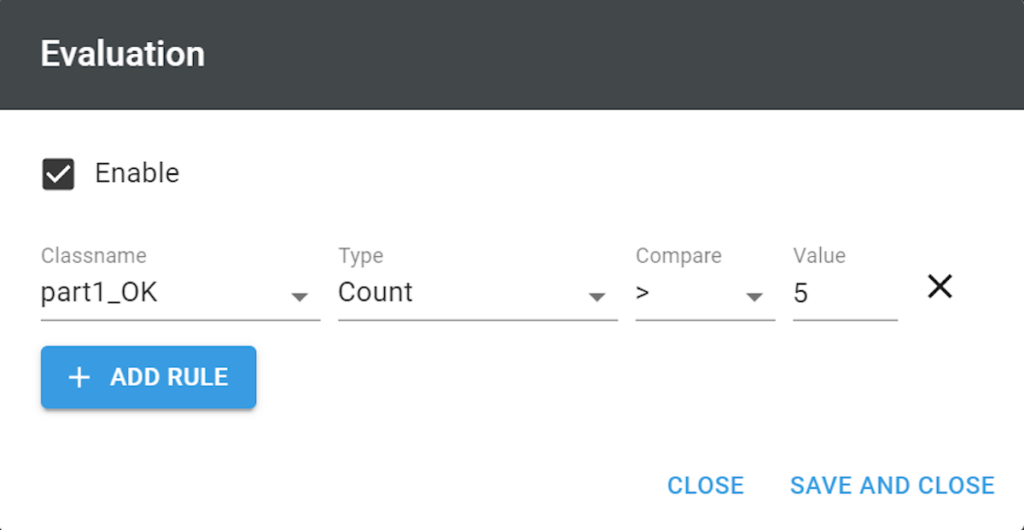Click the Classname field label

[94, 256]
